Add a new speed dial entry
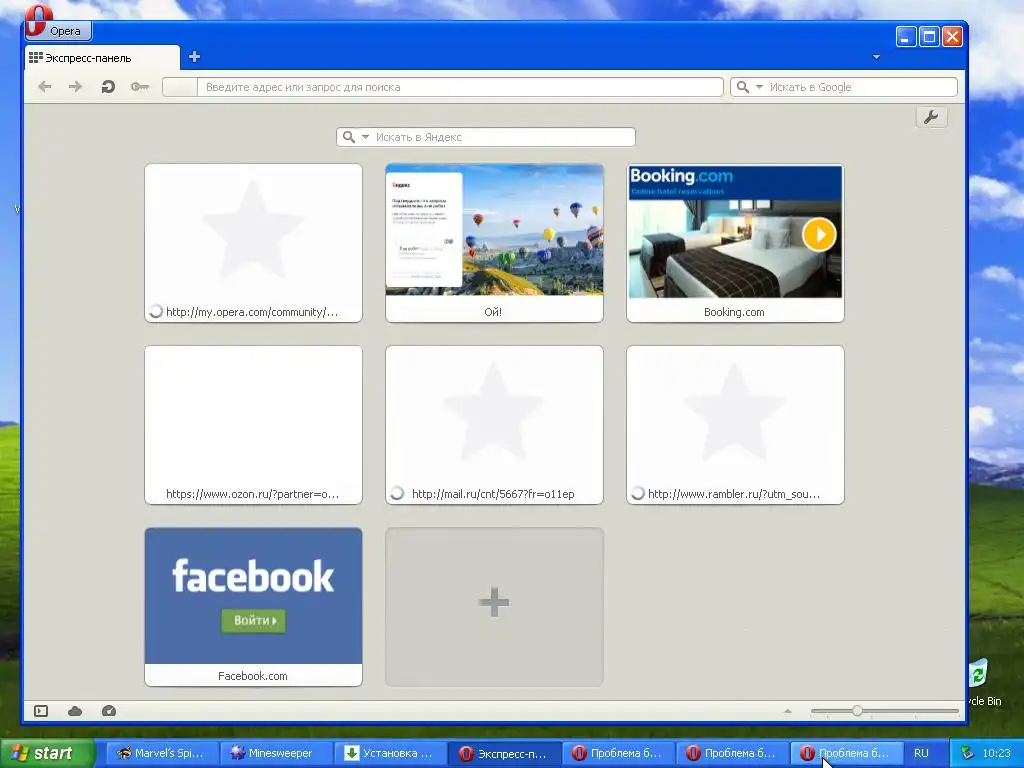Viewport: 1024px width, 768px height. coord(494,607)
